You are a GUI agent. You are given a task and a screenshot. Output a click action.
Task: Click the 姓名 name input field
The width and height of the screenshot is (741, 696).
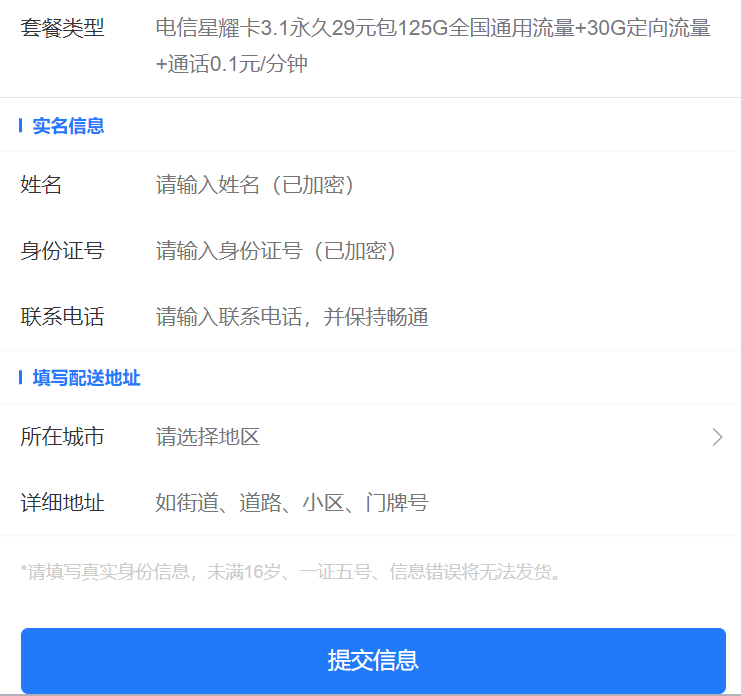tap(439, 185)
